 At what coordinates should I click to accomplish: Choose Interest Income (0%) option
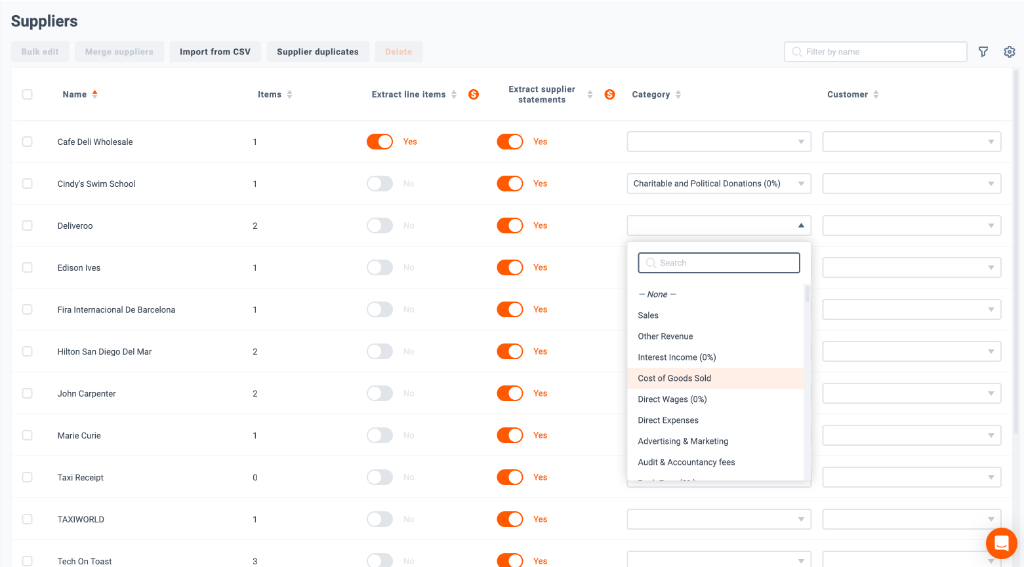[716, 357]
